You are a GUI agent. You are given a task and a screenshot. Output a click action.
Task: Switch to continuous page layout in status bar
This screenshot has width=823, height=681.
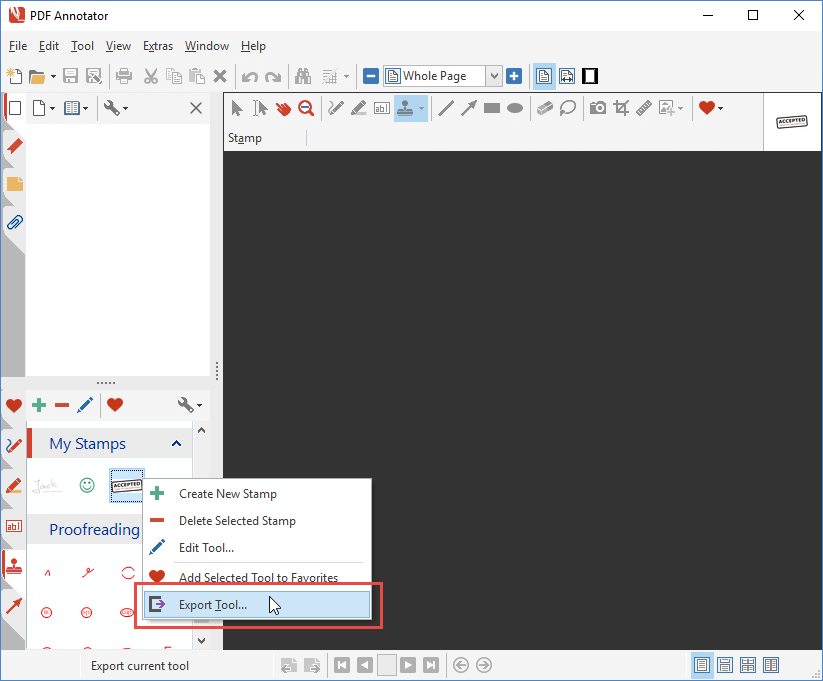tap(725, 666)
